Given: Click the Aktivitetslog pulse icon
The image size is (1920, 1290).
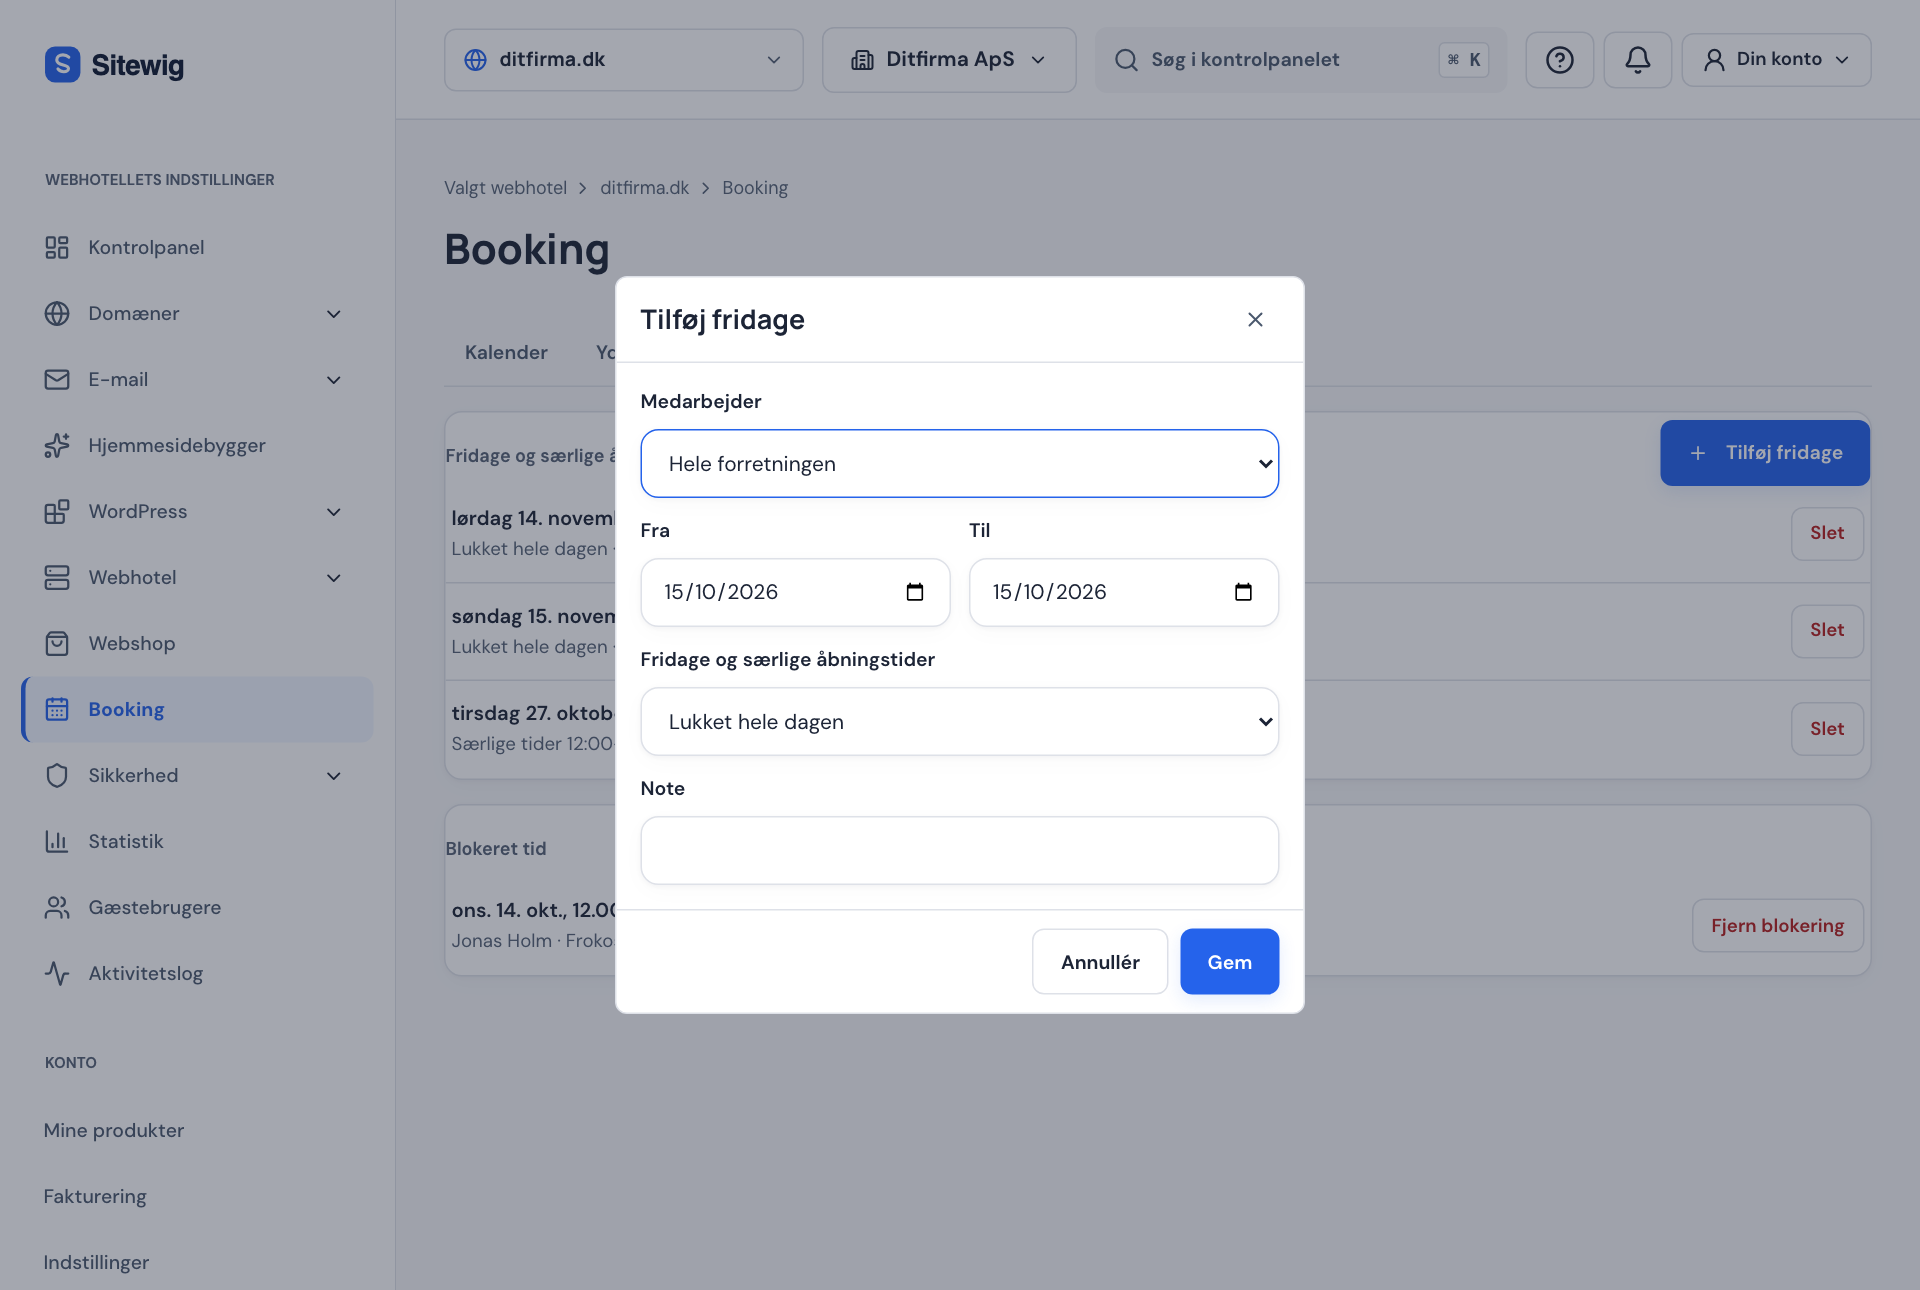Looking at the screenshot, I should point(57,973).
